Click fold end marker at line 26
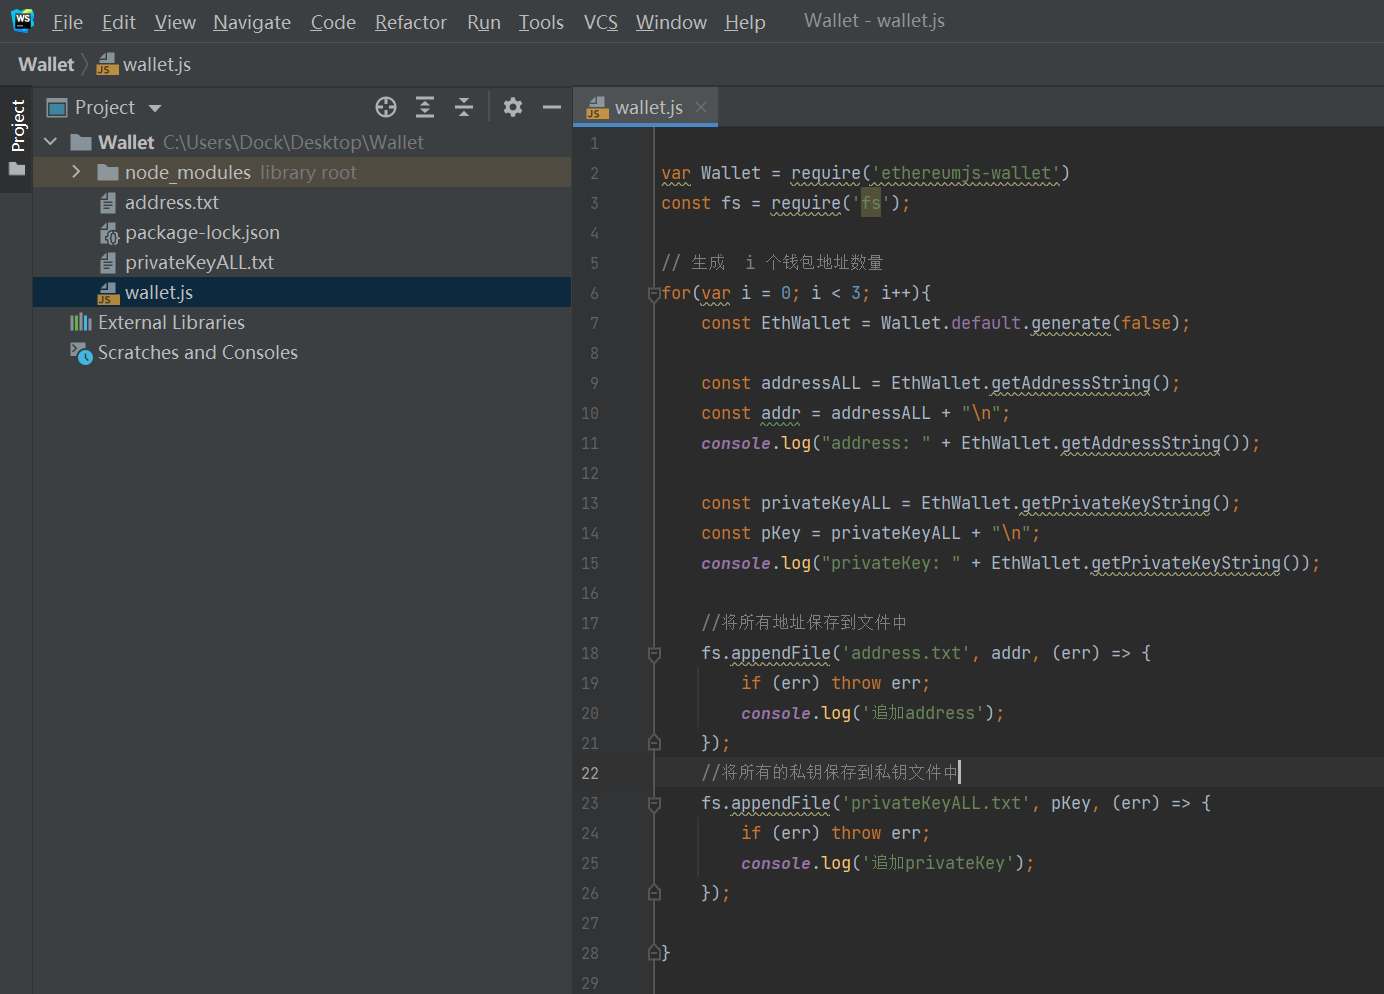 tap(654, 893)
